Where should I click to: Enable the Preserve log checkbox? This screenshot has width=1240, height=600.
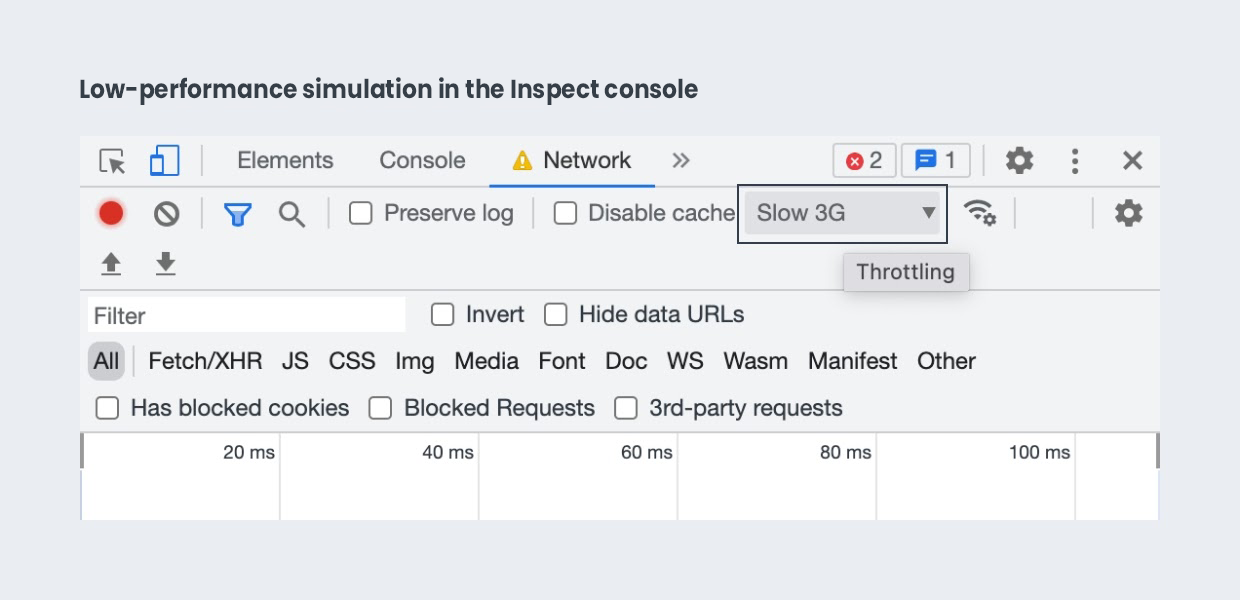coord(361,213)
